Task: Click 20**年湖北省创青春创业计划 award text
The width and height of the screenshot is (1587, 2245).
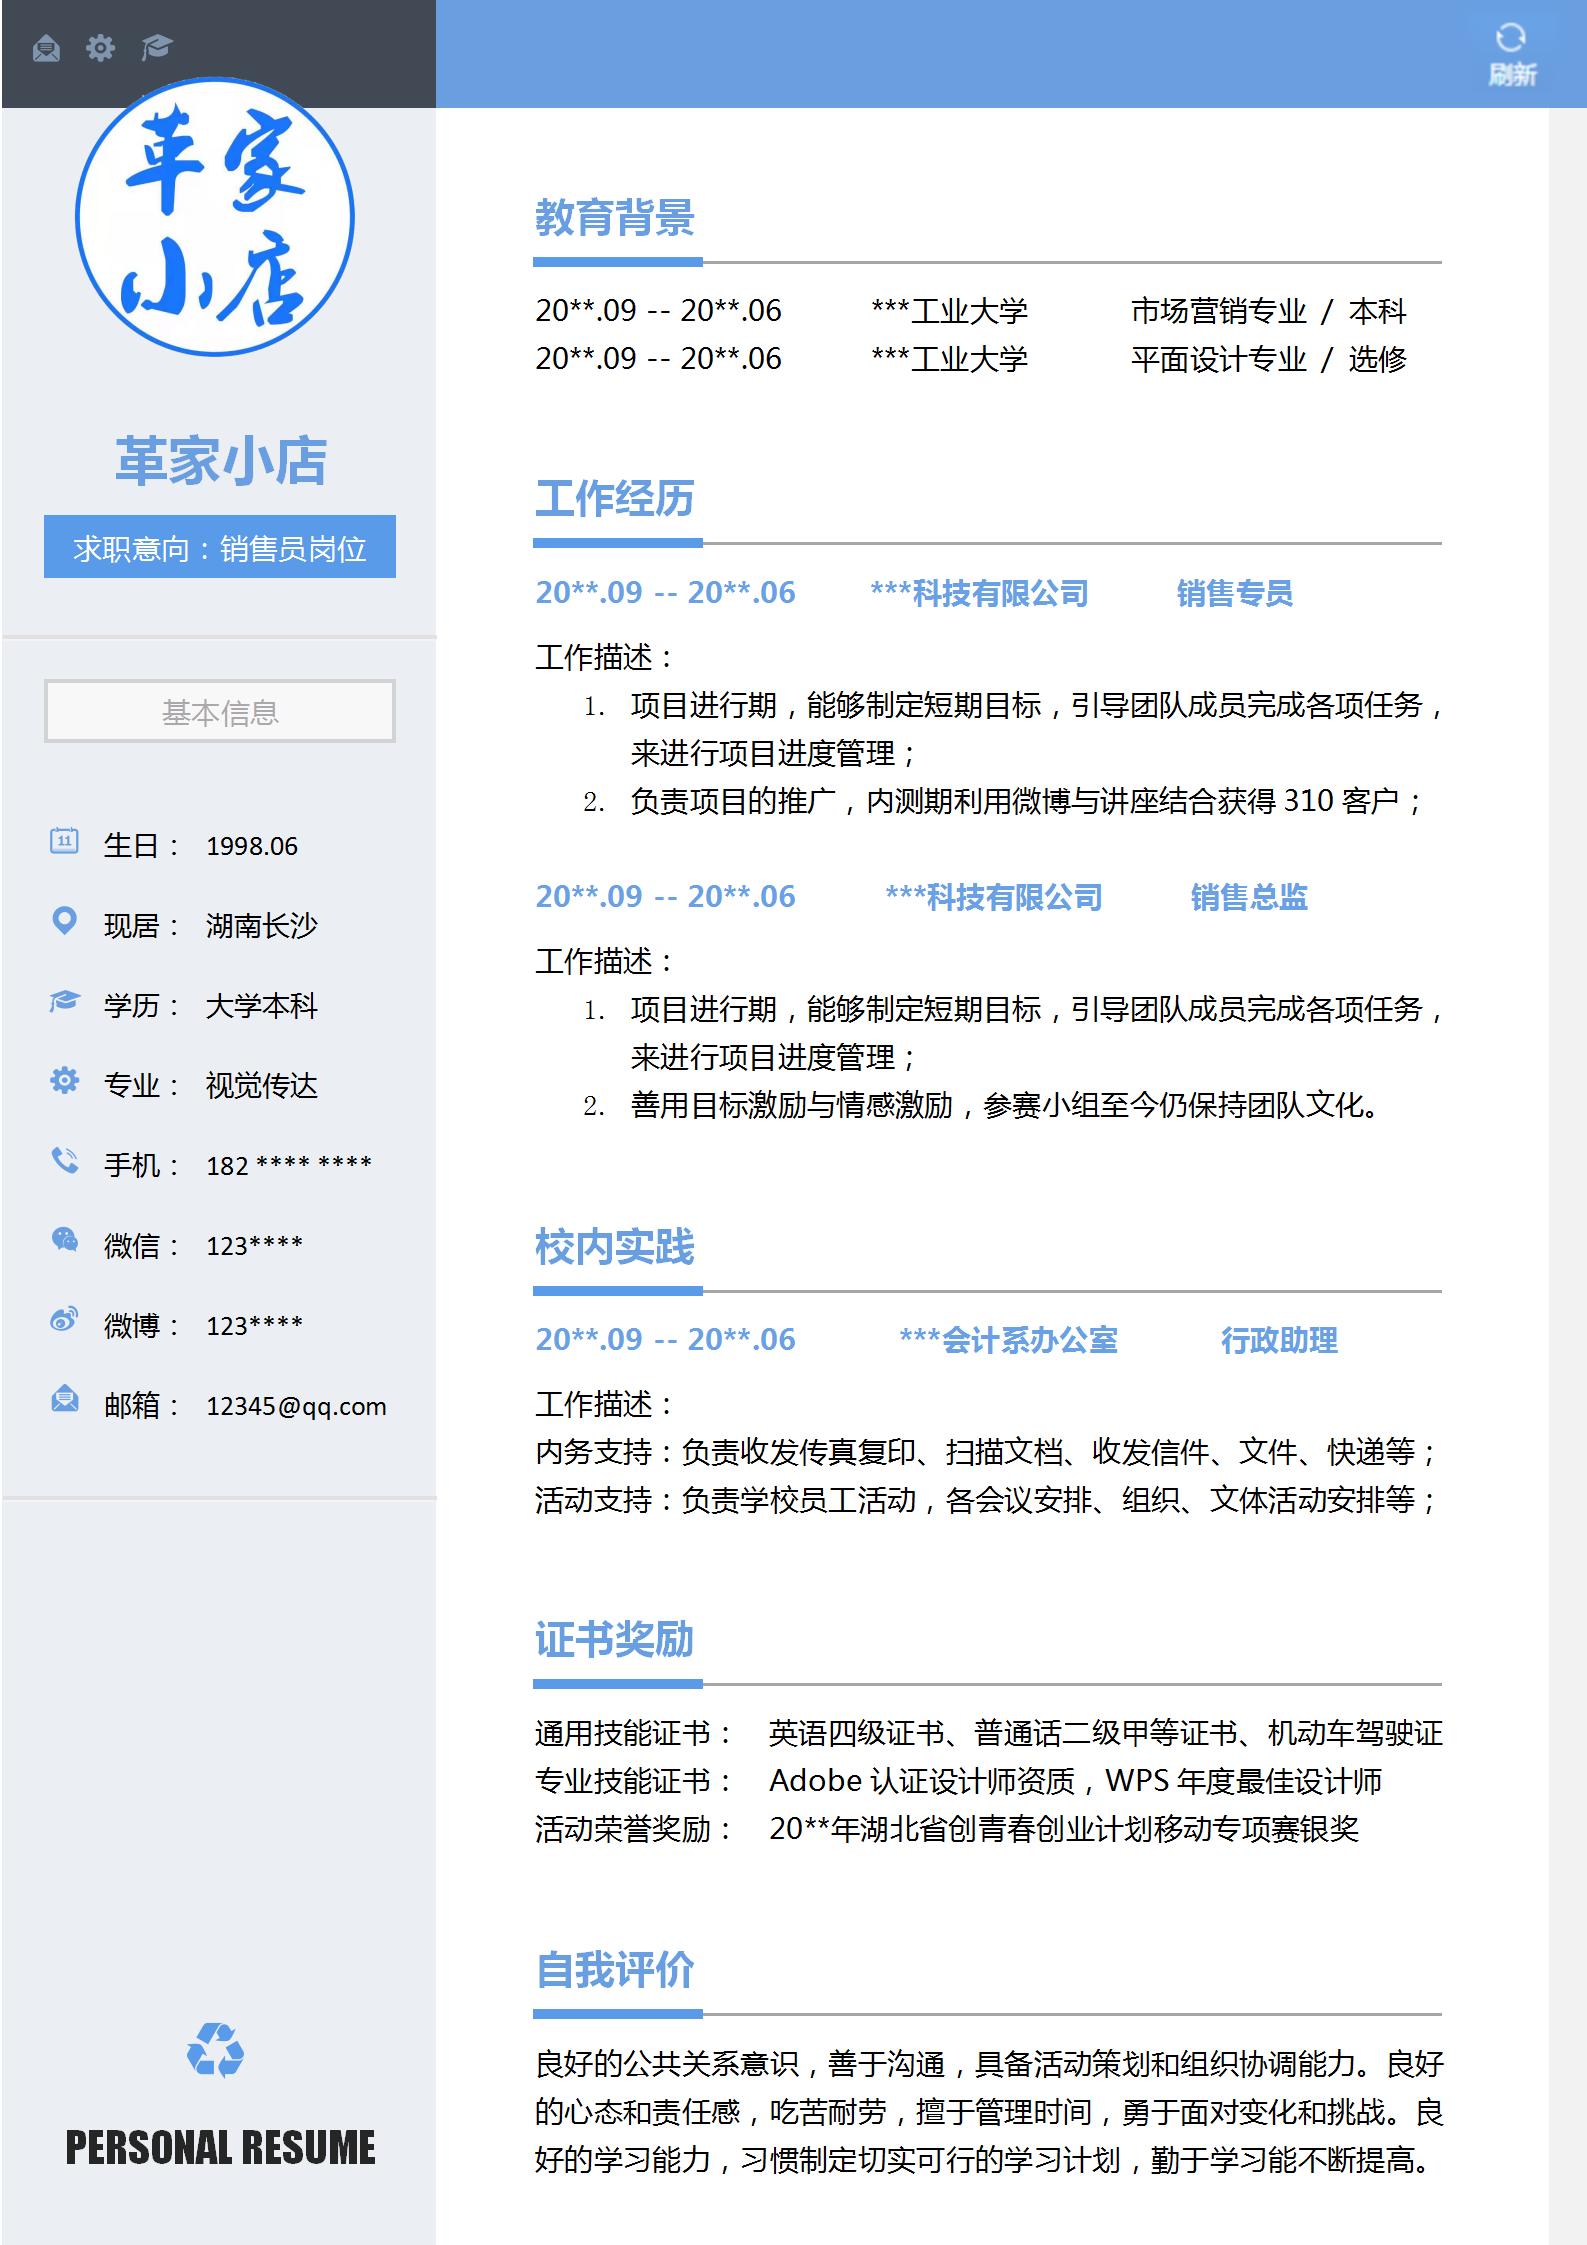Action: [1064, 1829]
